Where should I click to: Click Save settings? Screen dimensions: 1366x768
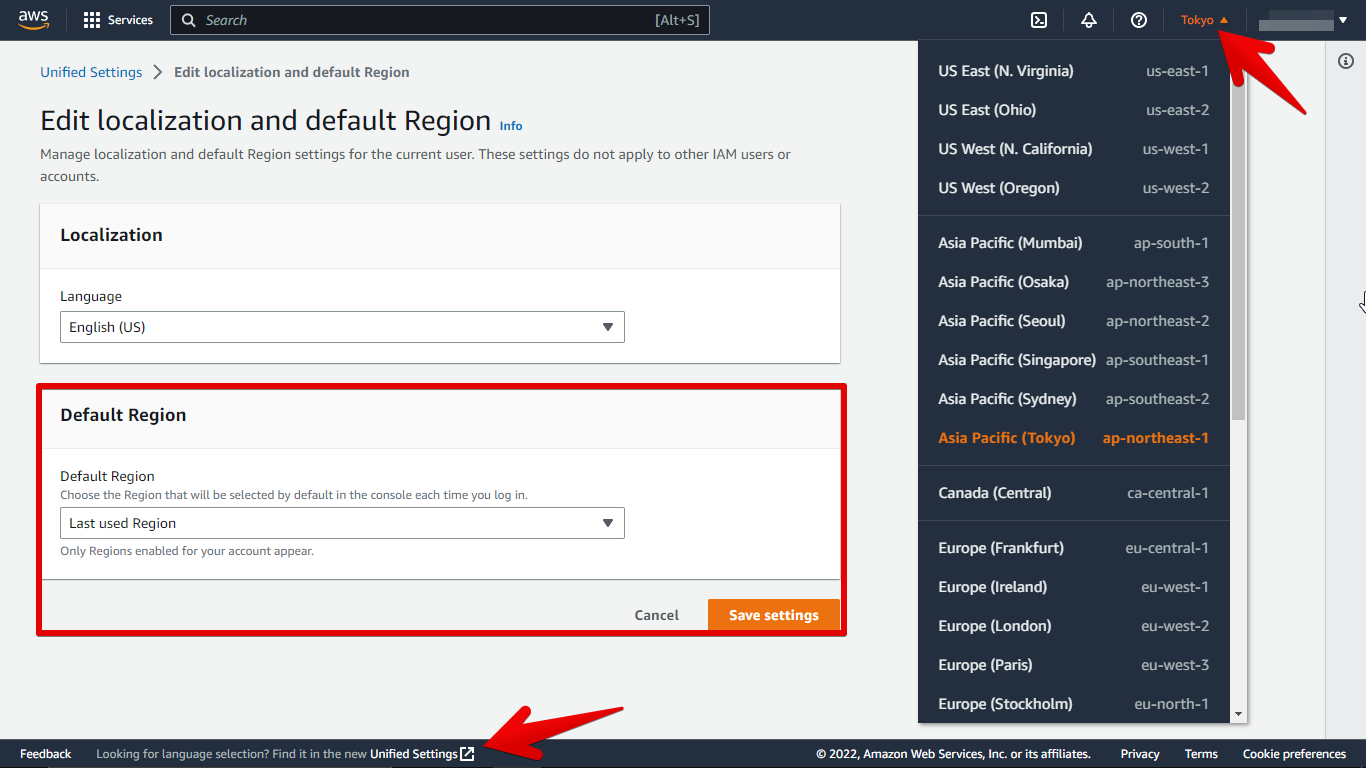[774, 615]
